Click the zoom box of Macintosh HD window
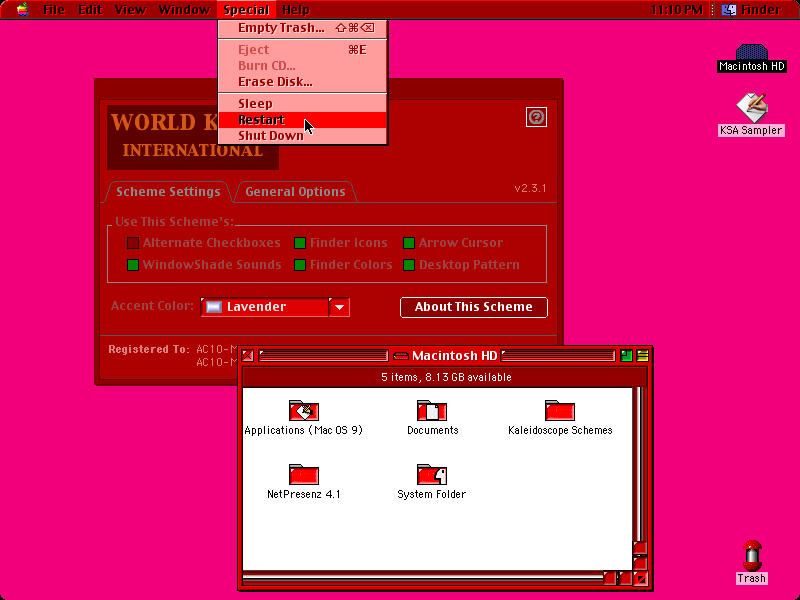Screen dimensions: 800x600 point(627,356)
